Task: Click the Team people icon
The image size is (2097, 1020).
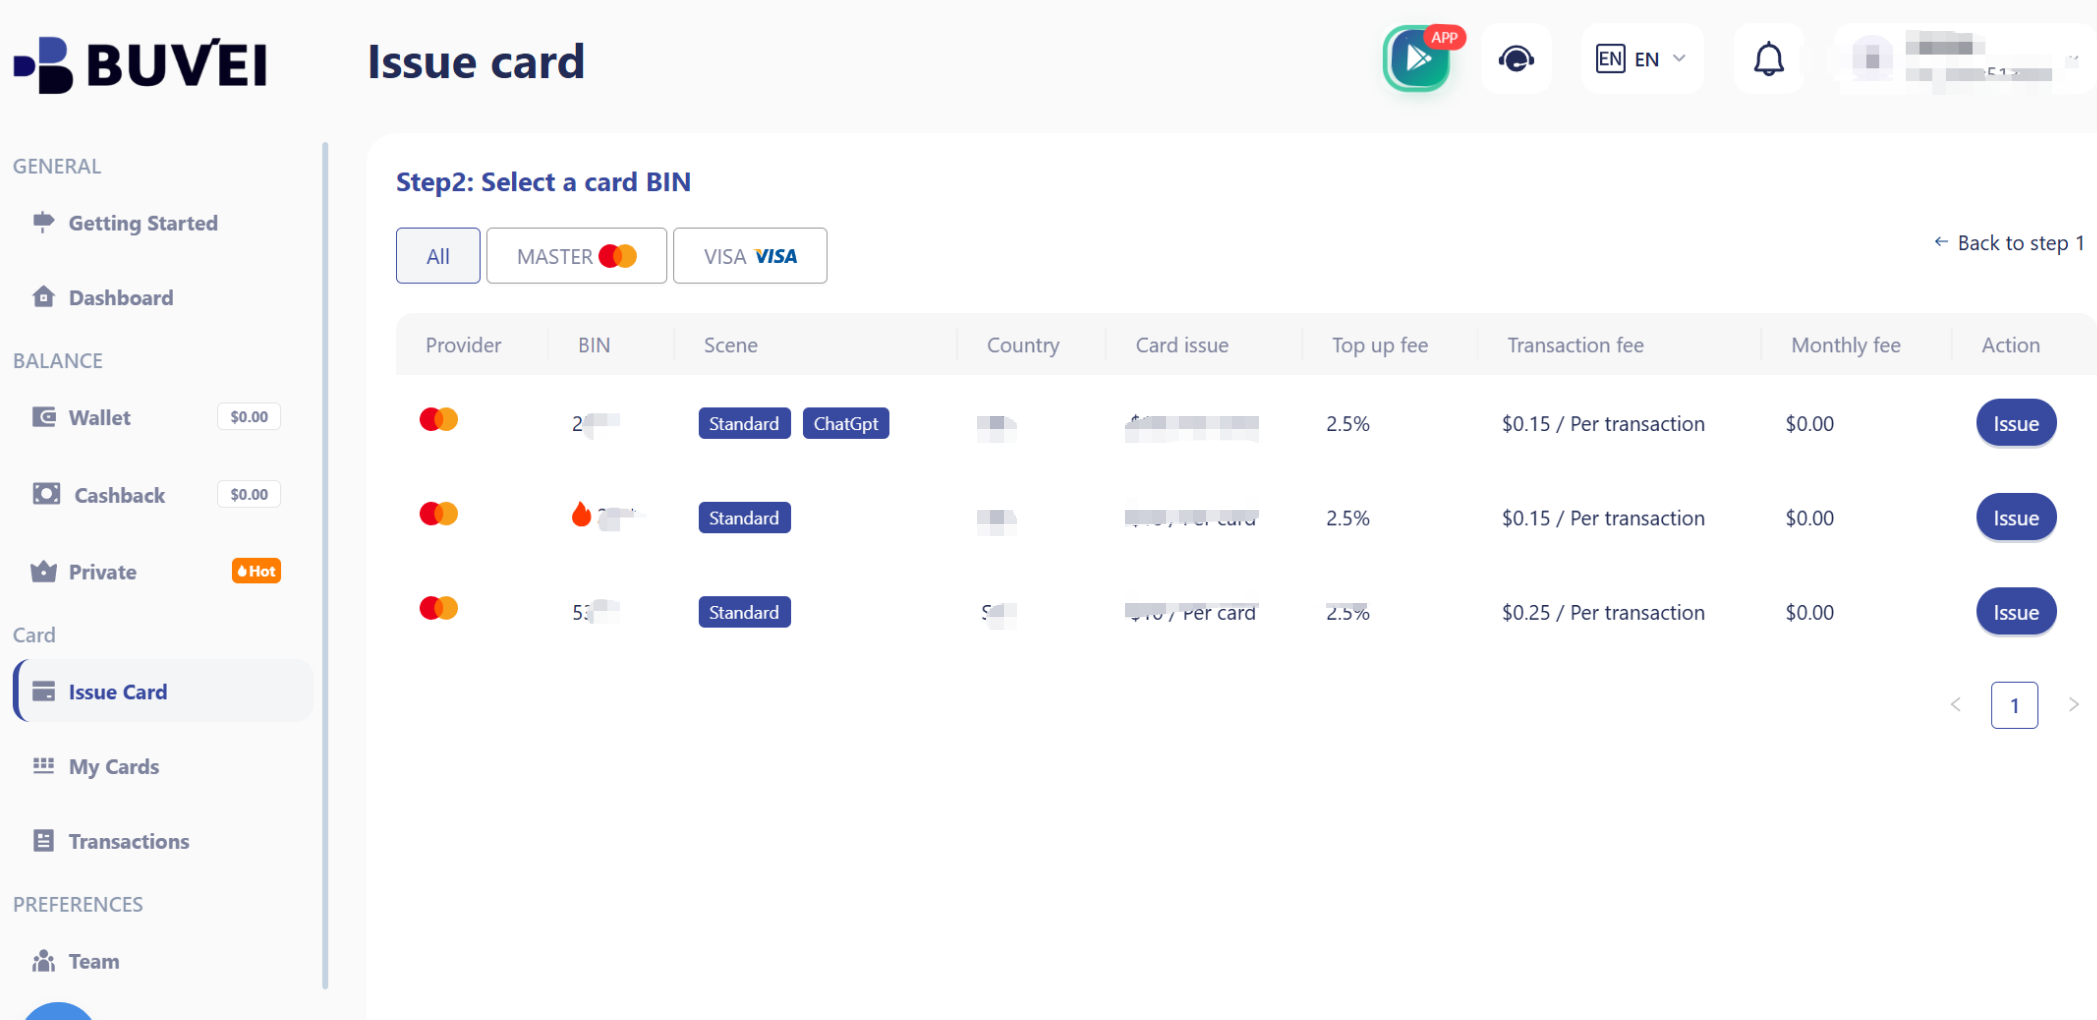Action: [44, 961]
